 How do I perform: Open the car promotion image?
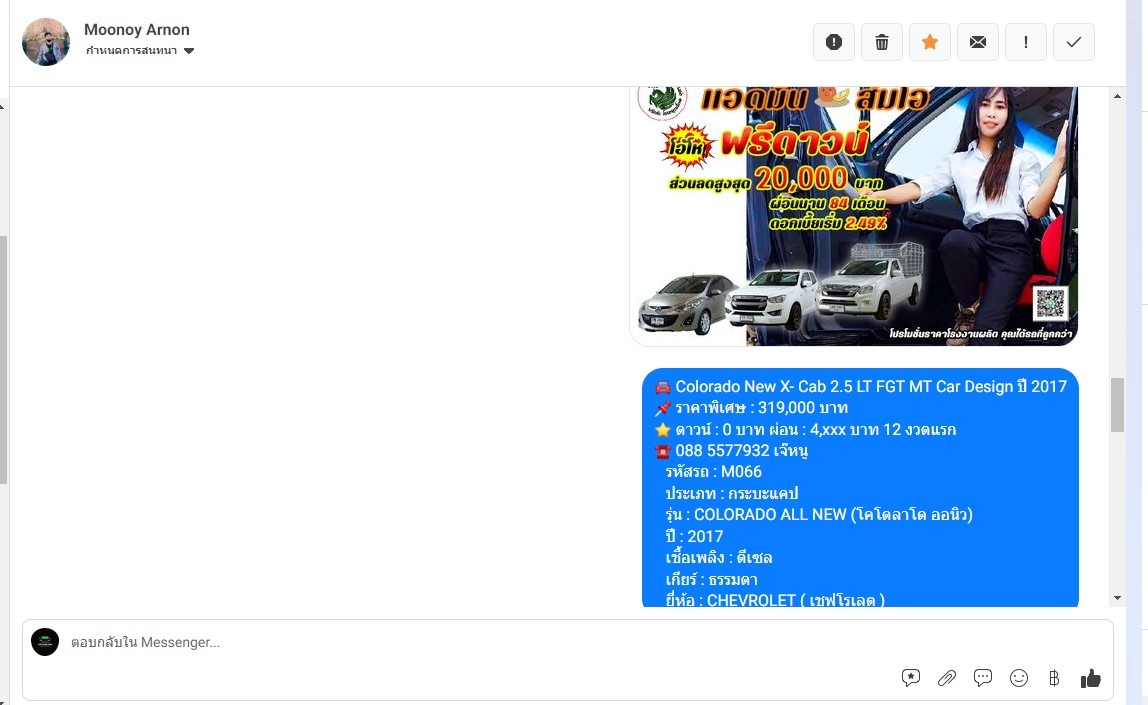point(854,216)
